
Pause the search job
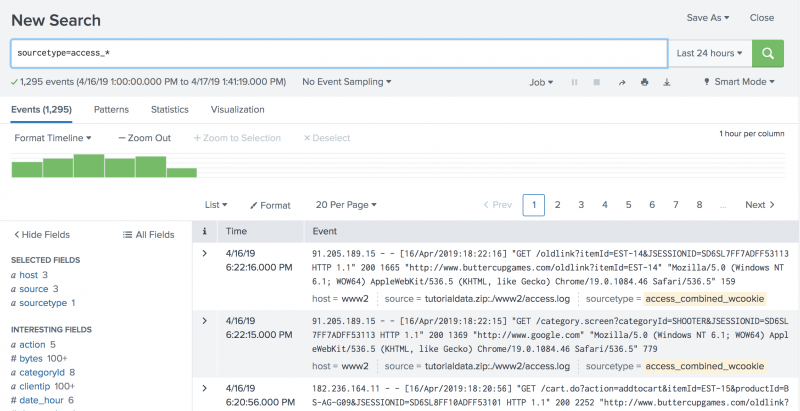pyautogui.click(x=574, y=82)
